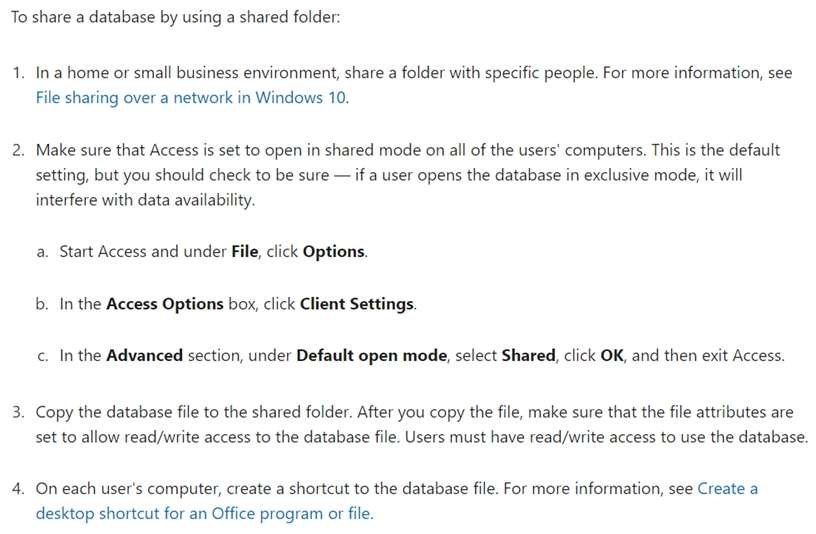
Task: Select the bold Default open mode text
Action: click(x=373, y=356)
